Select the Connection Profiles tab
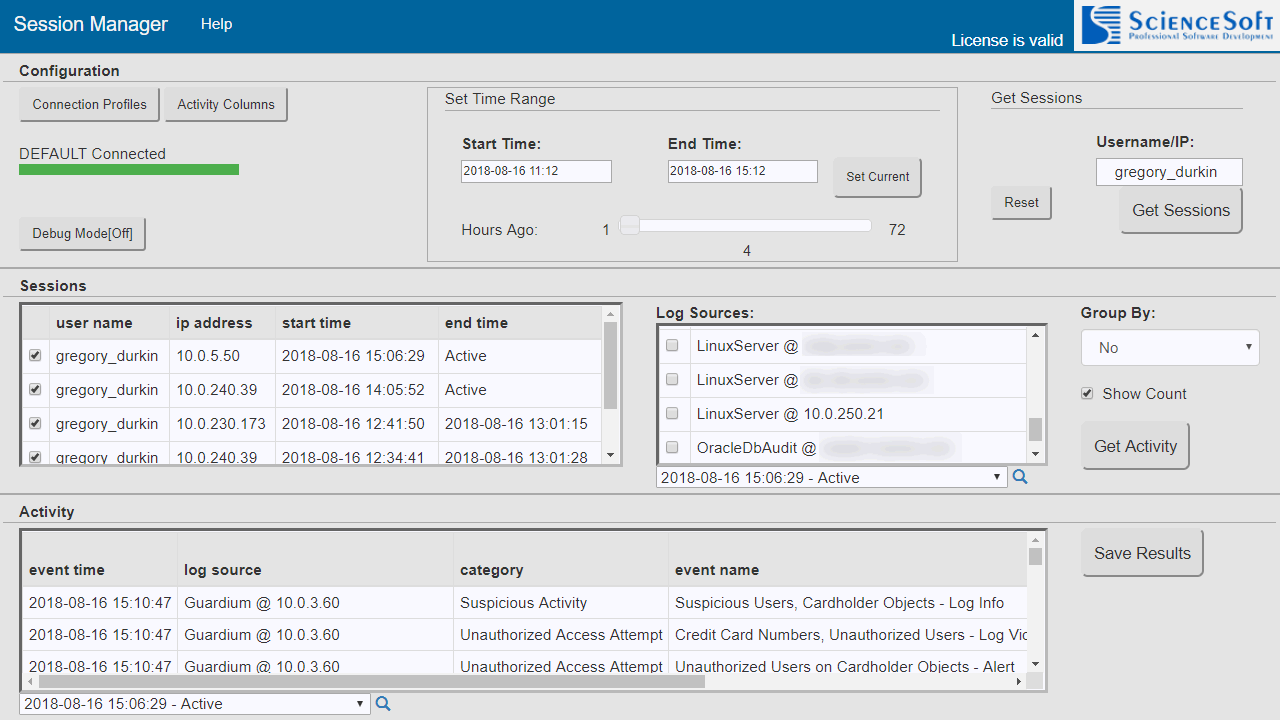Screen dimensions: 1280x720 pos(89,104)
